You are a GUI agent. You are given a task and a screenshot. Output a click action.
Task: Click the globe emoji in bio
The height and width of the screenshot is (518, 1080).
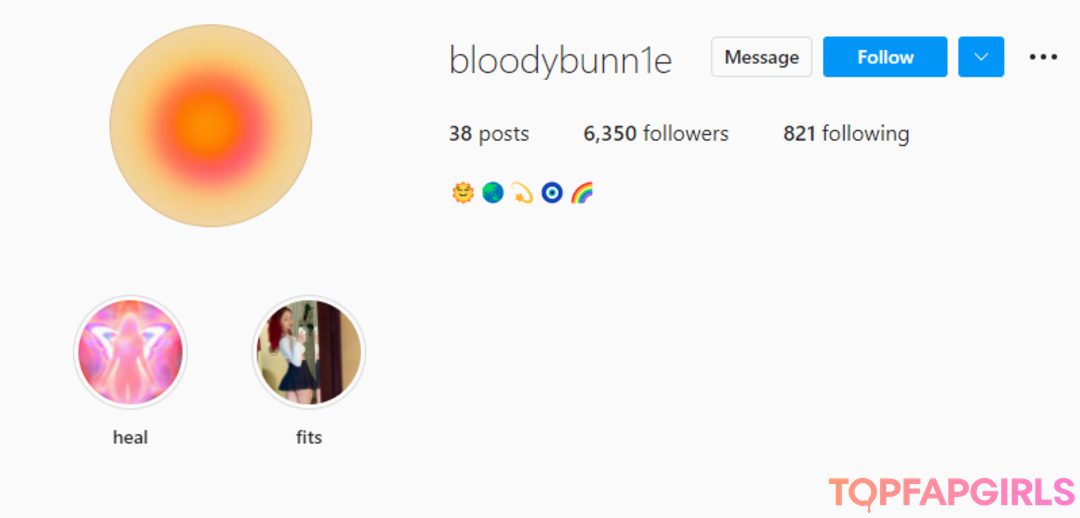[492, 193]
